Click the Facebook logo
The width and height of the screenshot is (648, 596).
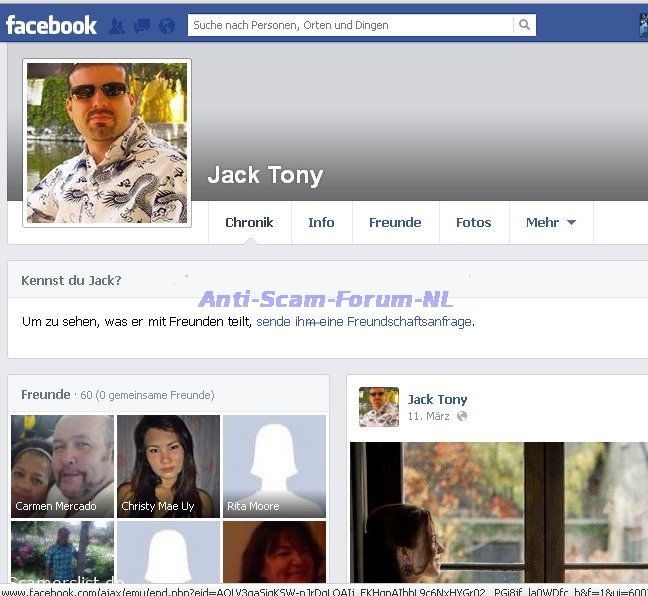pyautogui.click(x=51, y=25)
